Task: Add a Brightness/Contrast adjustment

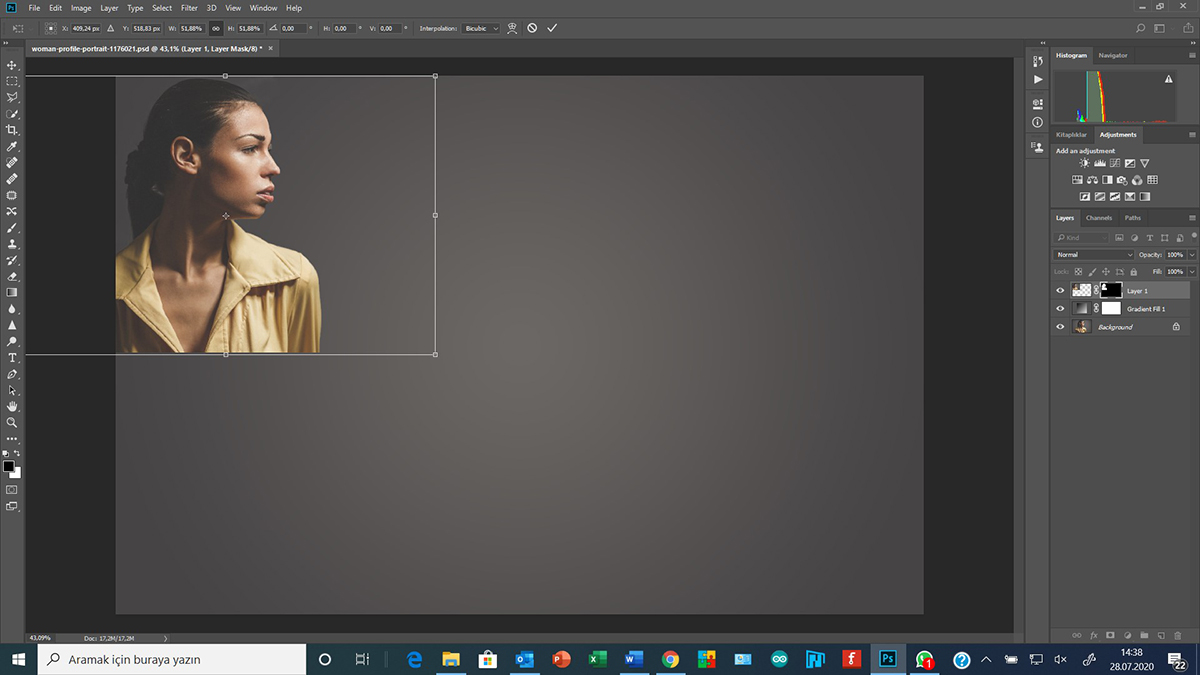Action: (x=1084, y=163)
